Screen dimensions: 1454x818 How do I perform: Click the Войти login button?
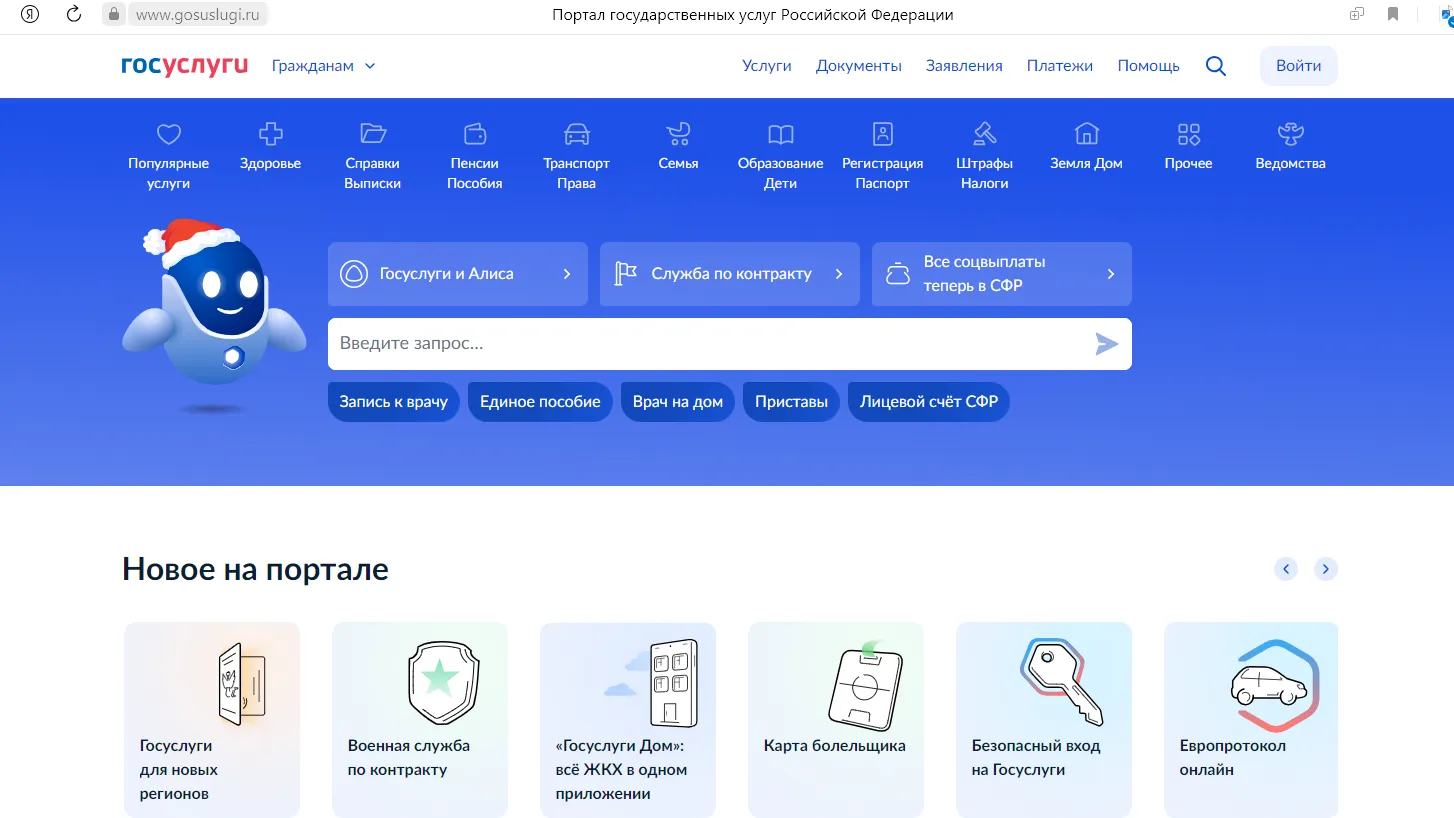1298,66
